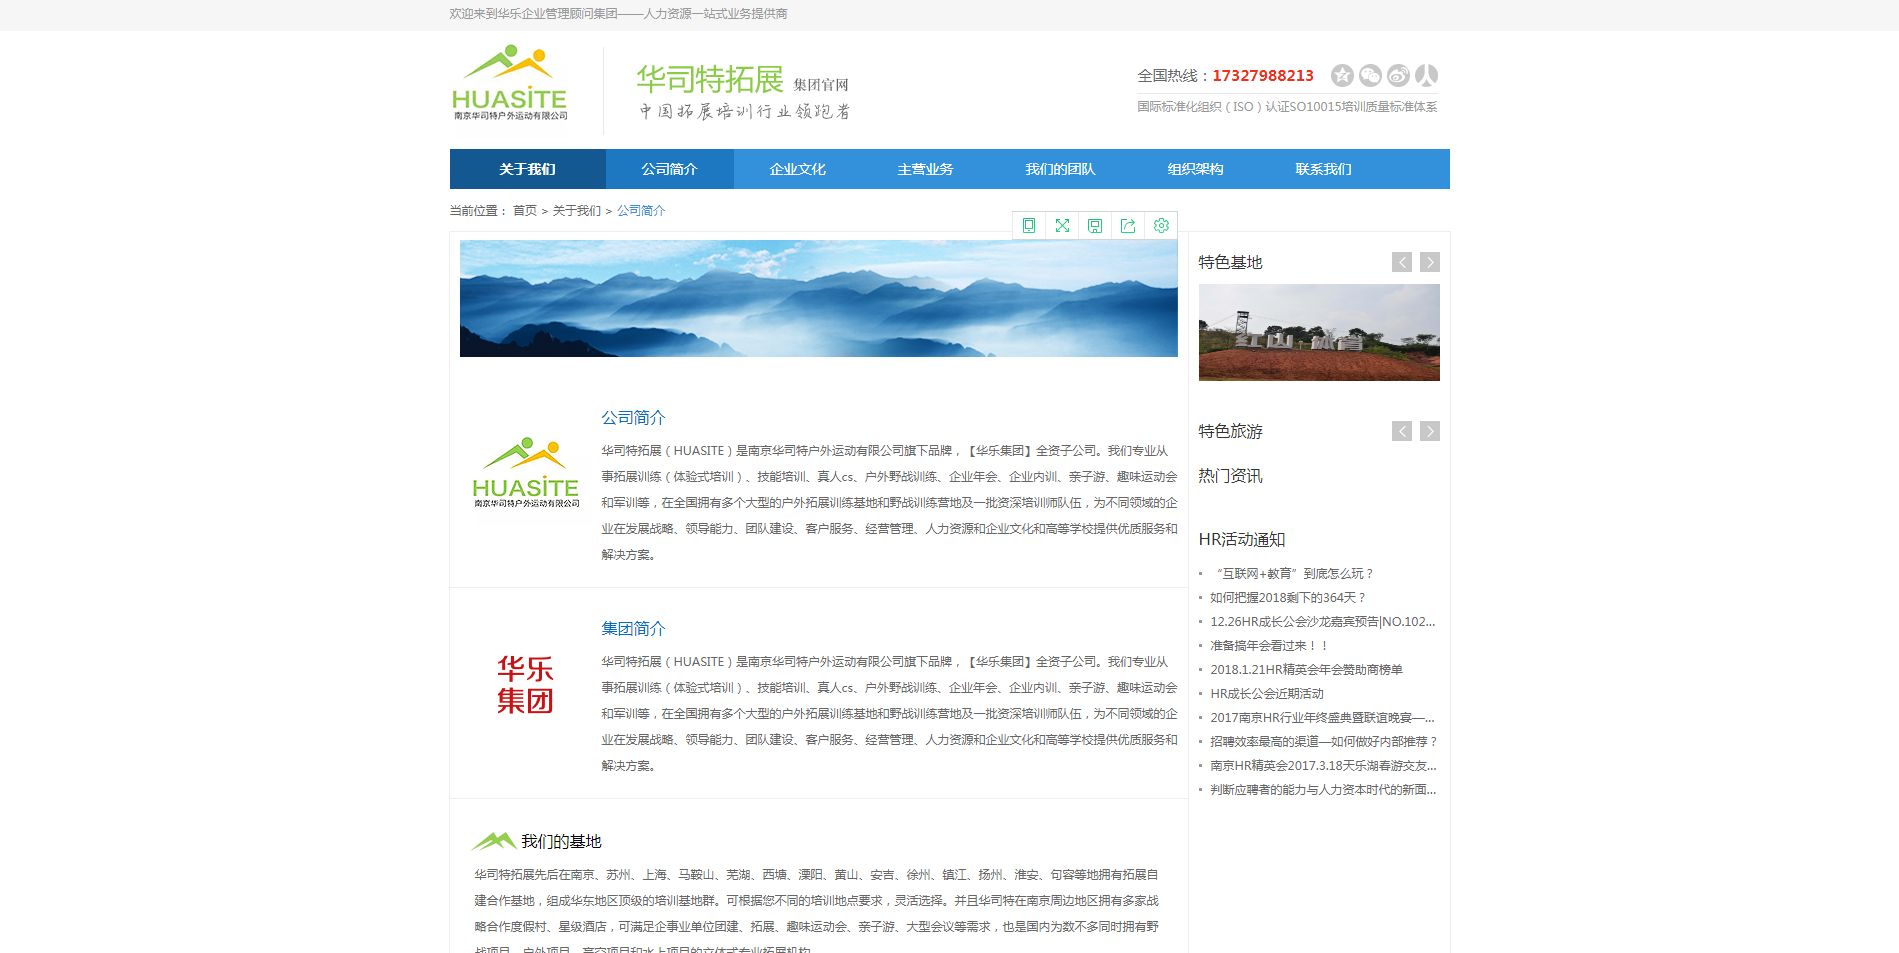Click the HR活动通知 heading
The image size is (1899, 953).
tap(1242, 540)
